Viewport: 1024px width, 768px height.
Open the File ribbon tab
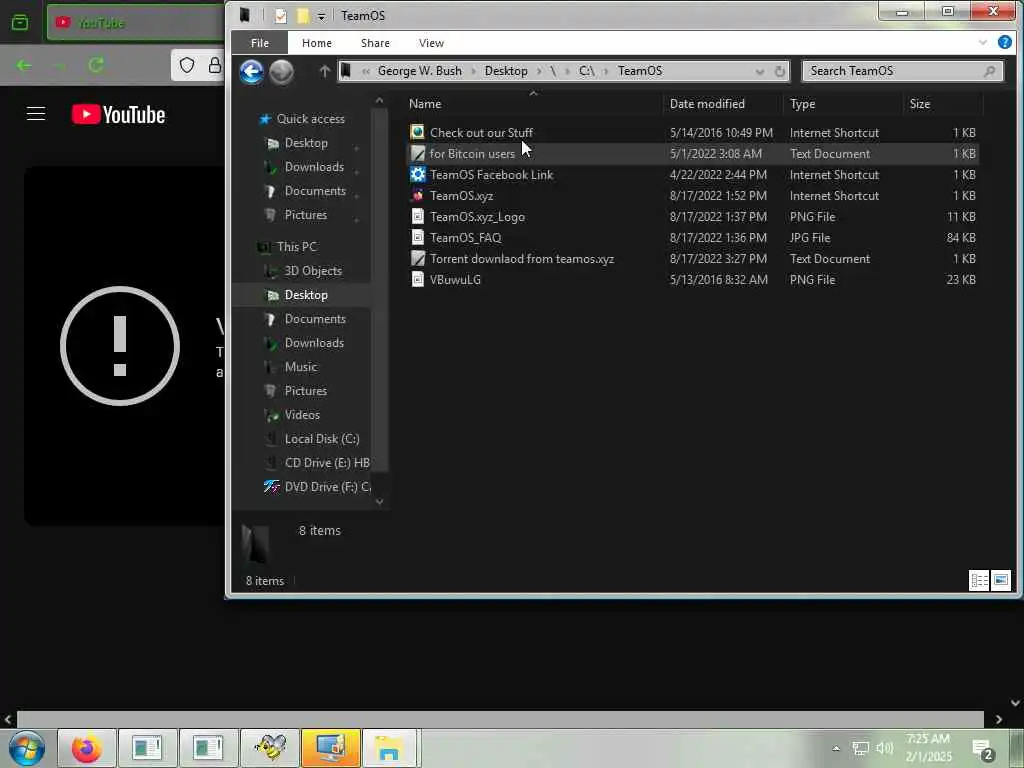tap(260, 43)
